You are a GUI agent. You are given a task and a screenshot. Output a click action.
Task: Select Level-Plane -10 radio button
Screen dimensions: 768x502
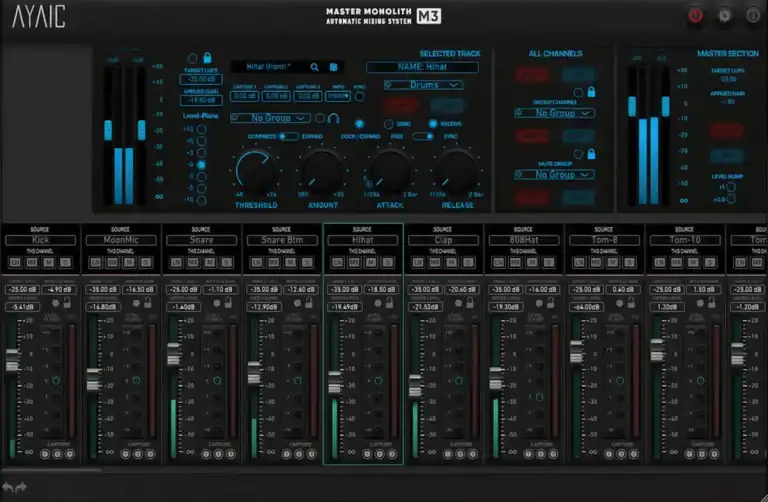point(201,200)
